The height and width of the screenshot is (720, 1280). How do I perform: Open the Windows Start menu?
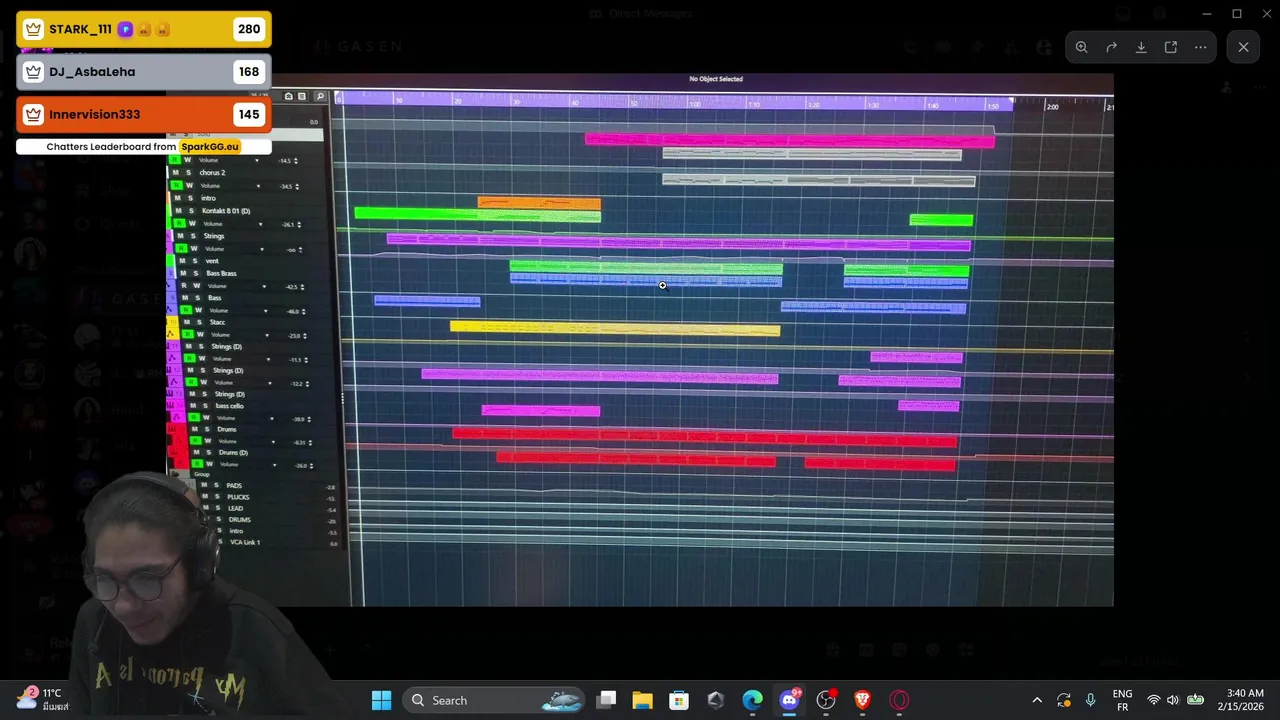(x=381, y=700)
